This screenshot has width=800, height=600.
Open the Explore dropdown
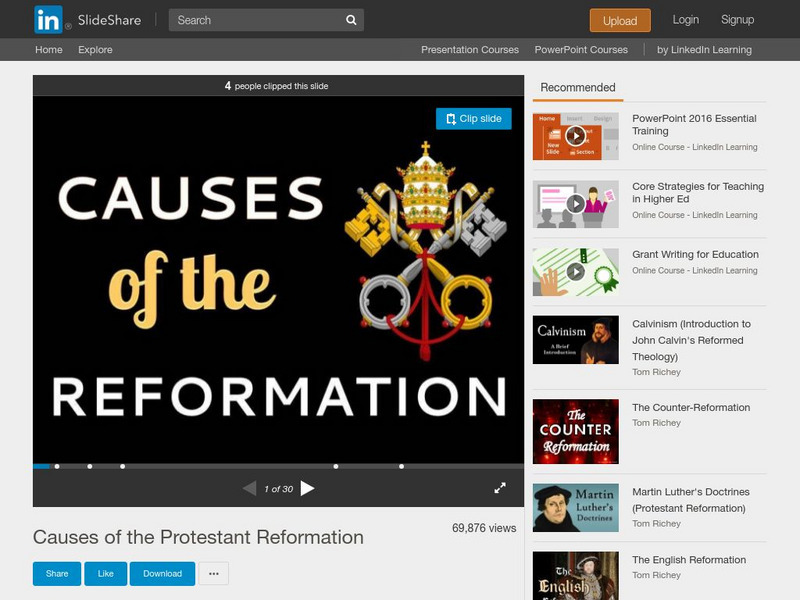click(95, 49)
